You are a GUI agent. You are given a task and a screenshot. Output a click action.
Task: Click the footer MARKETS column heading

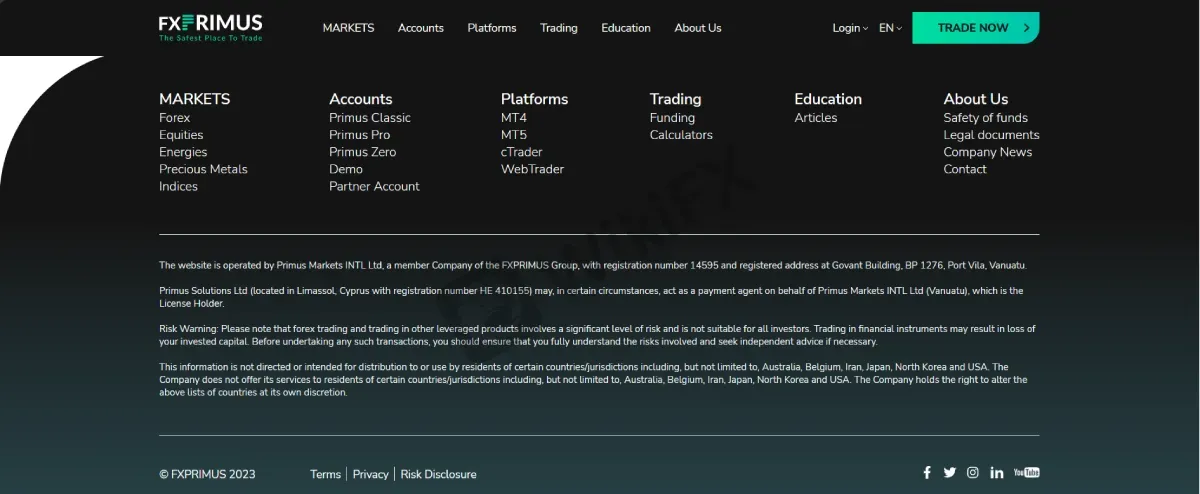pyautogui.click(x=194, y=99)
